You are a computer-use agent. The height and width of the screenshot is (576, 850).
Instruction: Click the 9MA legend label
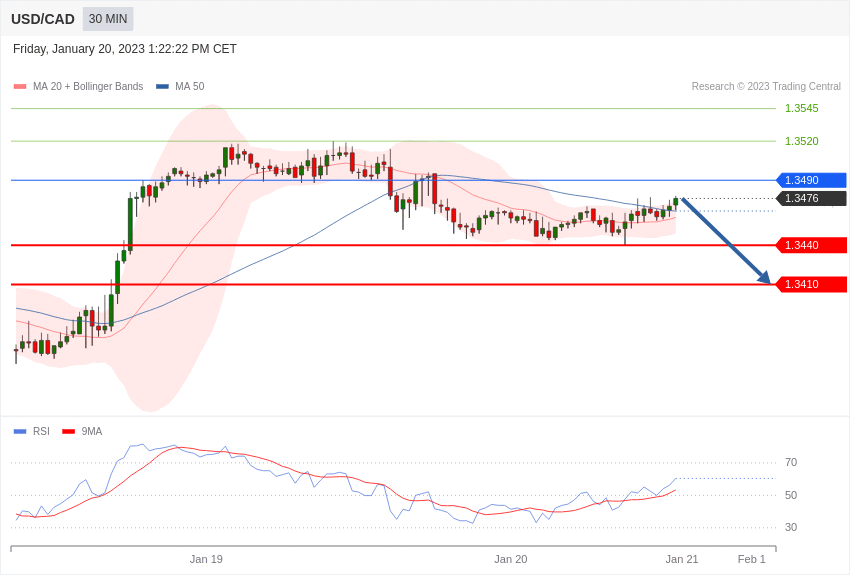tap(92, 431)
